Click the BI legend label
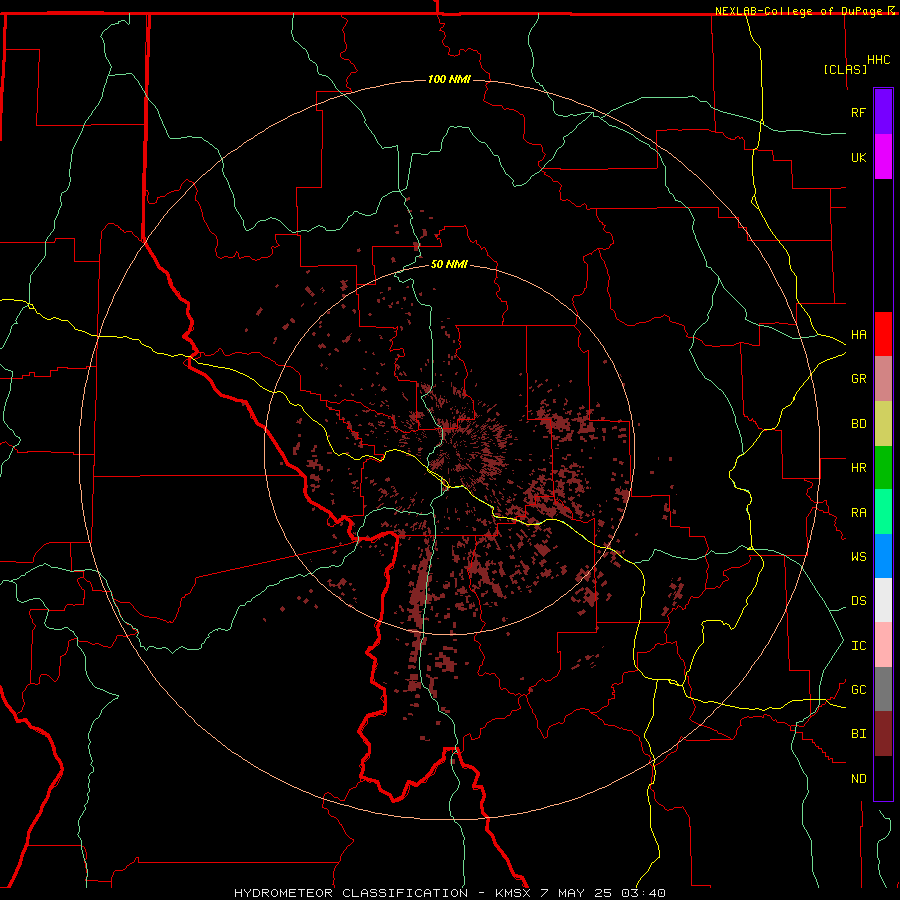 (858, 734)
